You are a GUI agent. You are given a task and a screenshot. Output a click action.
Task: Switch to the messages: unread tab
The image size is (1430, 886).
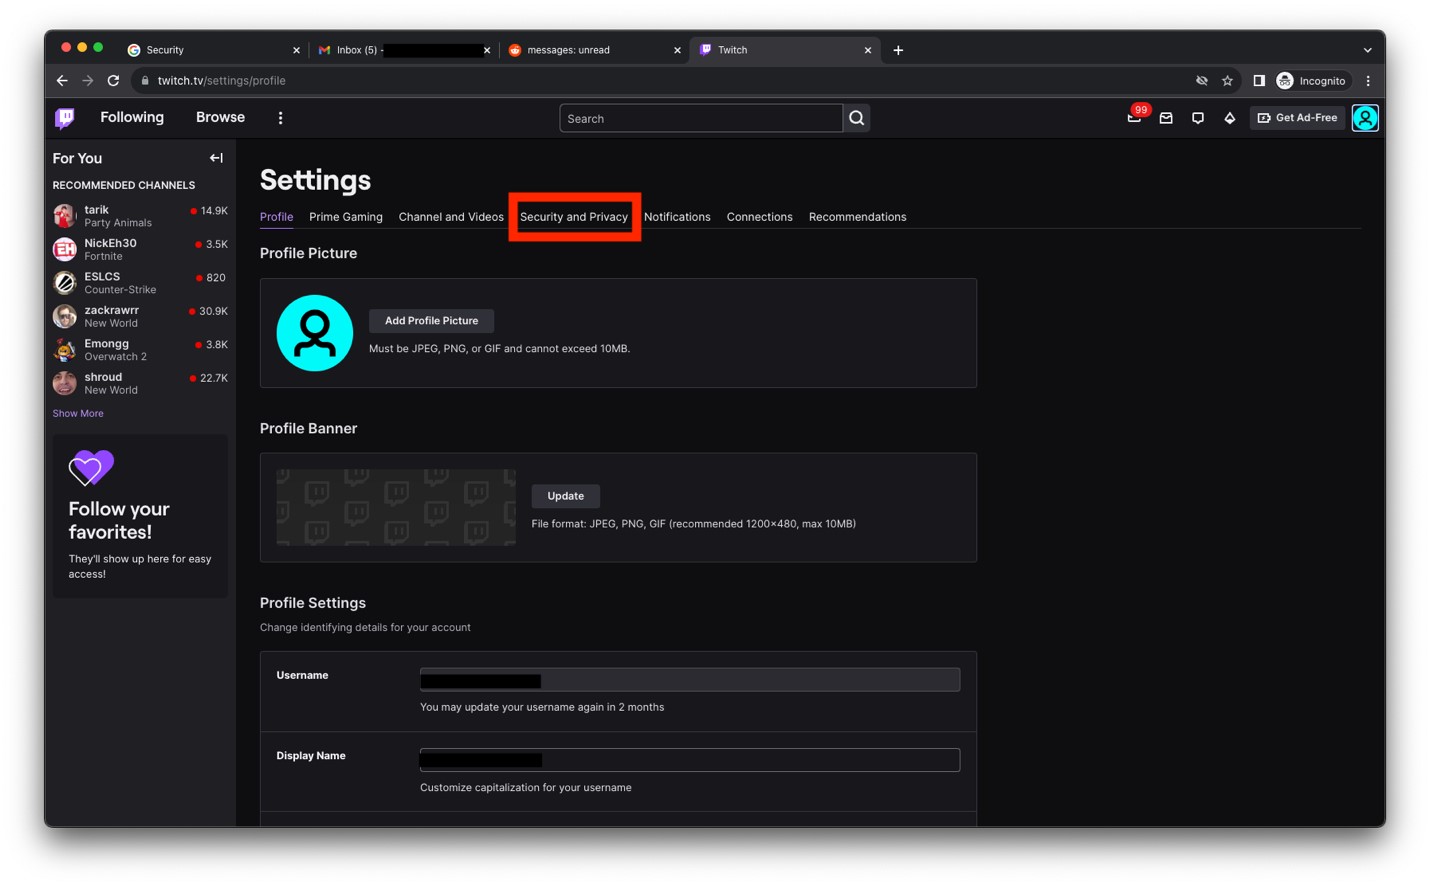pos(594,50)
